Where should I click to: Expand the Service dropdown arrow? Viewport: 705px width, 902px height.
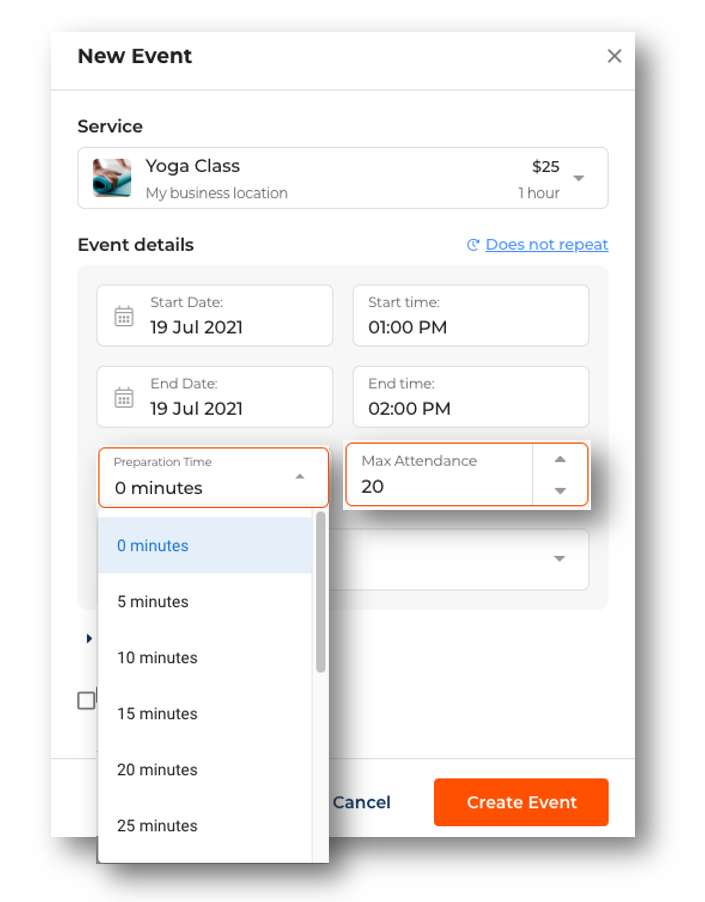click(579, 179)
